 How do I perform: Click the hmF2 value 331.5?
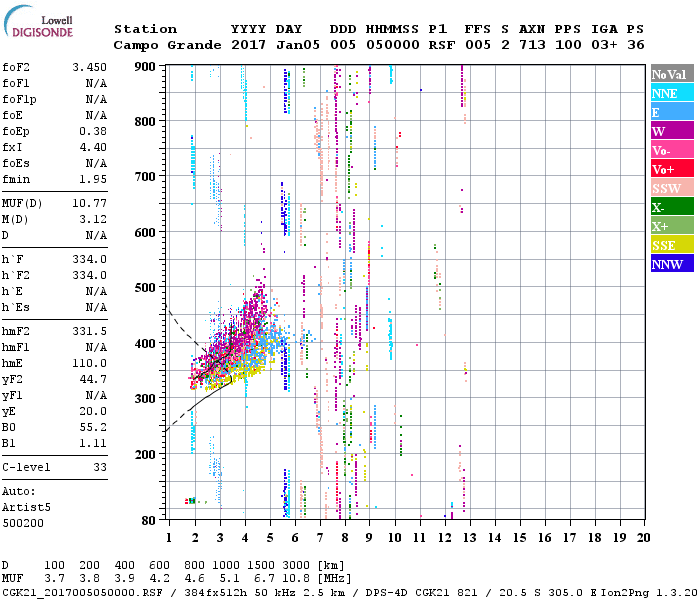tap(90, 331)
